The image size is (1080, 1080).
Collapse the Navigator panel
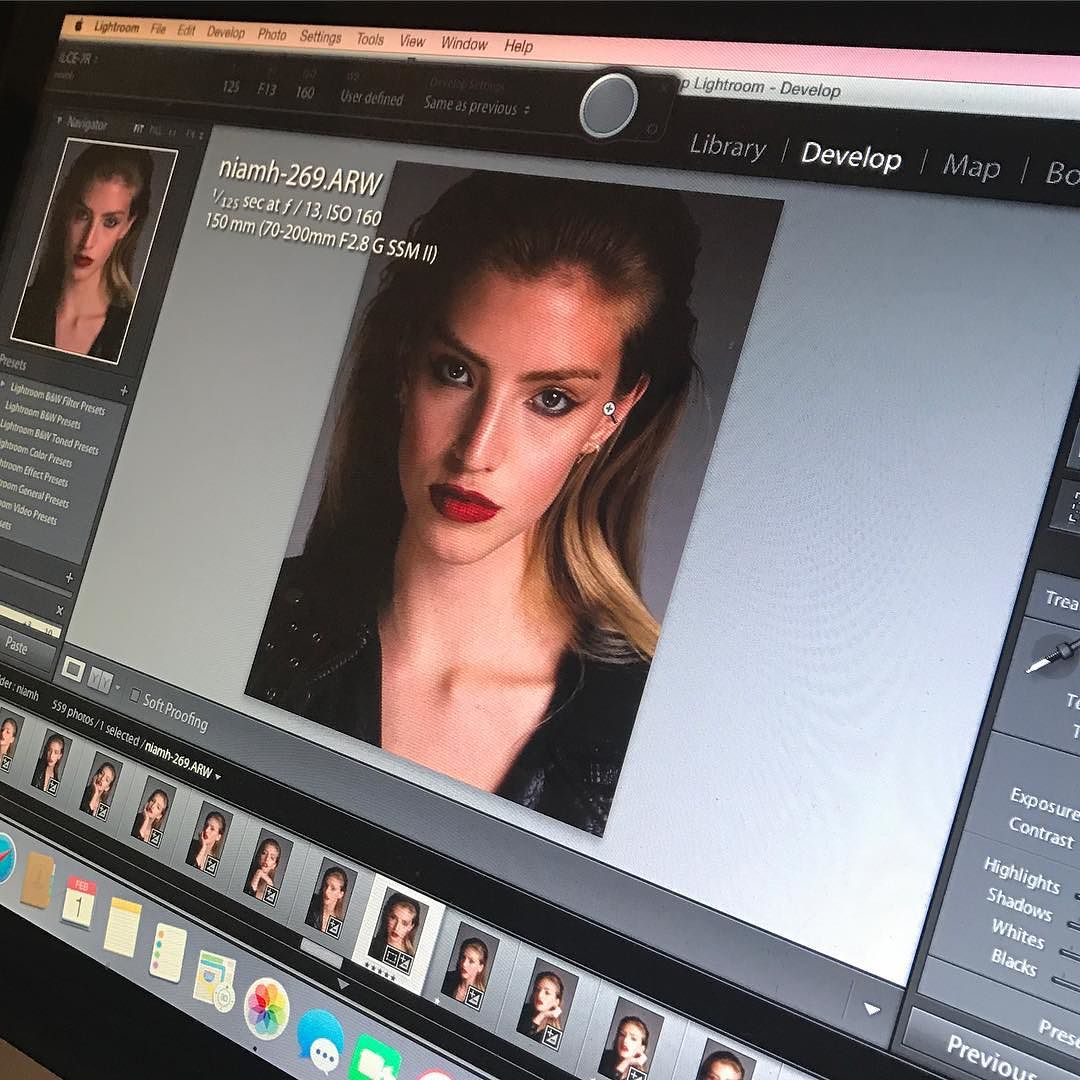click(x=60, y=121)
